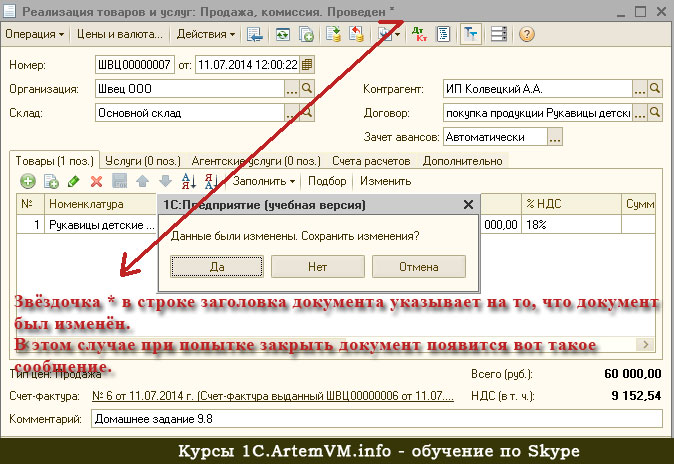Click the Зачет авансов field Автоматически
The height and width of the screenshot is (464, 674).
pos(495,137)
